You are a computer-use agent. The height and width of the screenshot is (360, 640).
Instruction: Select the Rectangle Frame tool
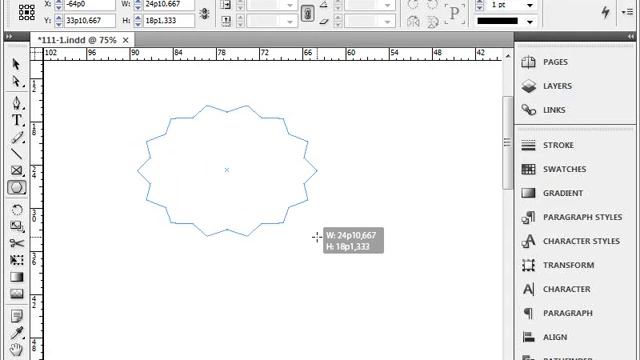pyautogui.click(x=16, y=171)
